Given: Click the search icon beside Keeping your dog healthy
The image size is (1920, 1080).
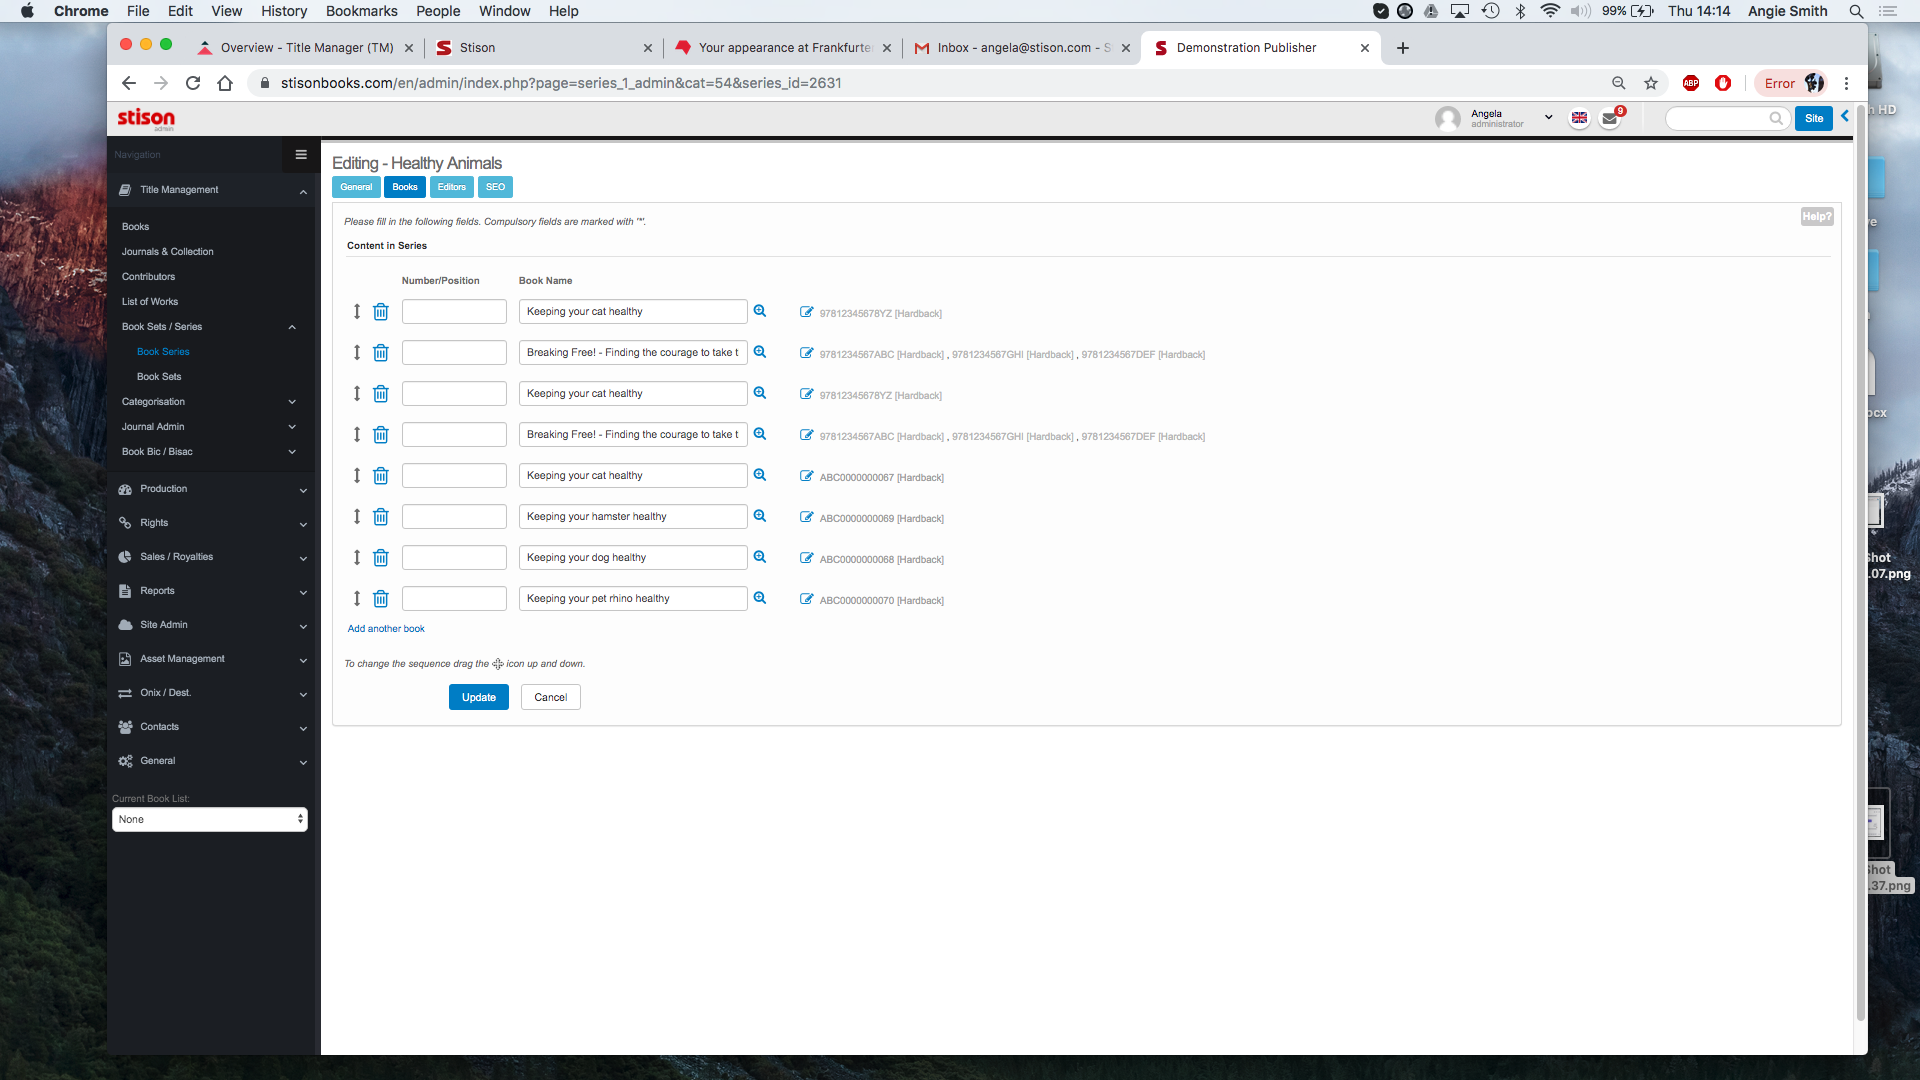Looking at the screenshot, I should [760, 557].
